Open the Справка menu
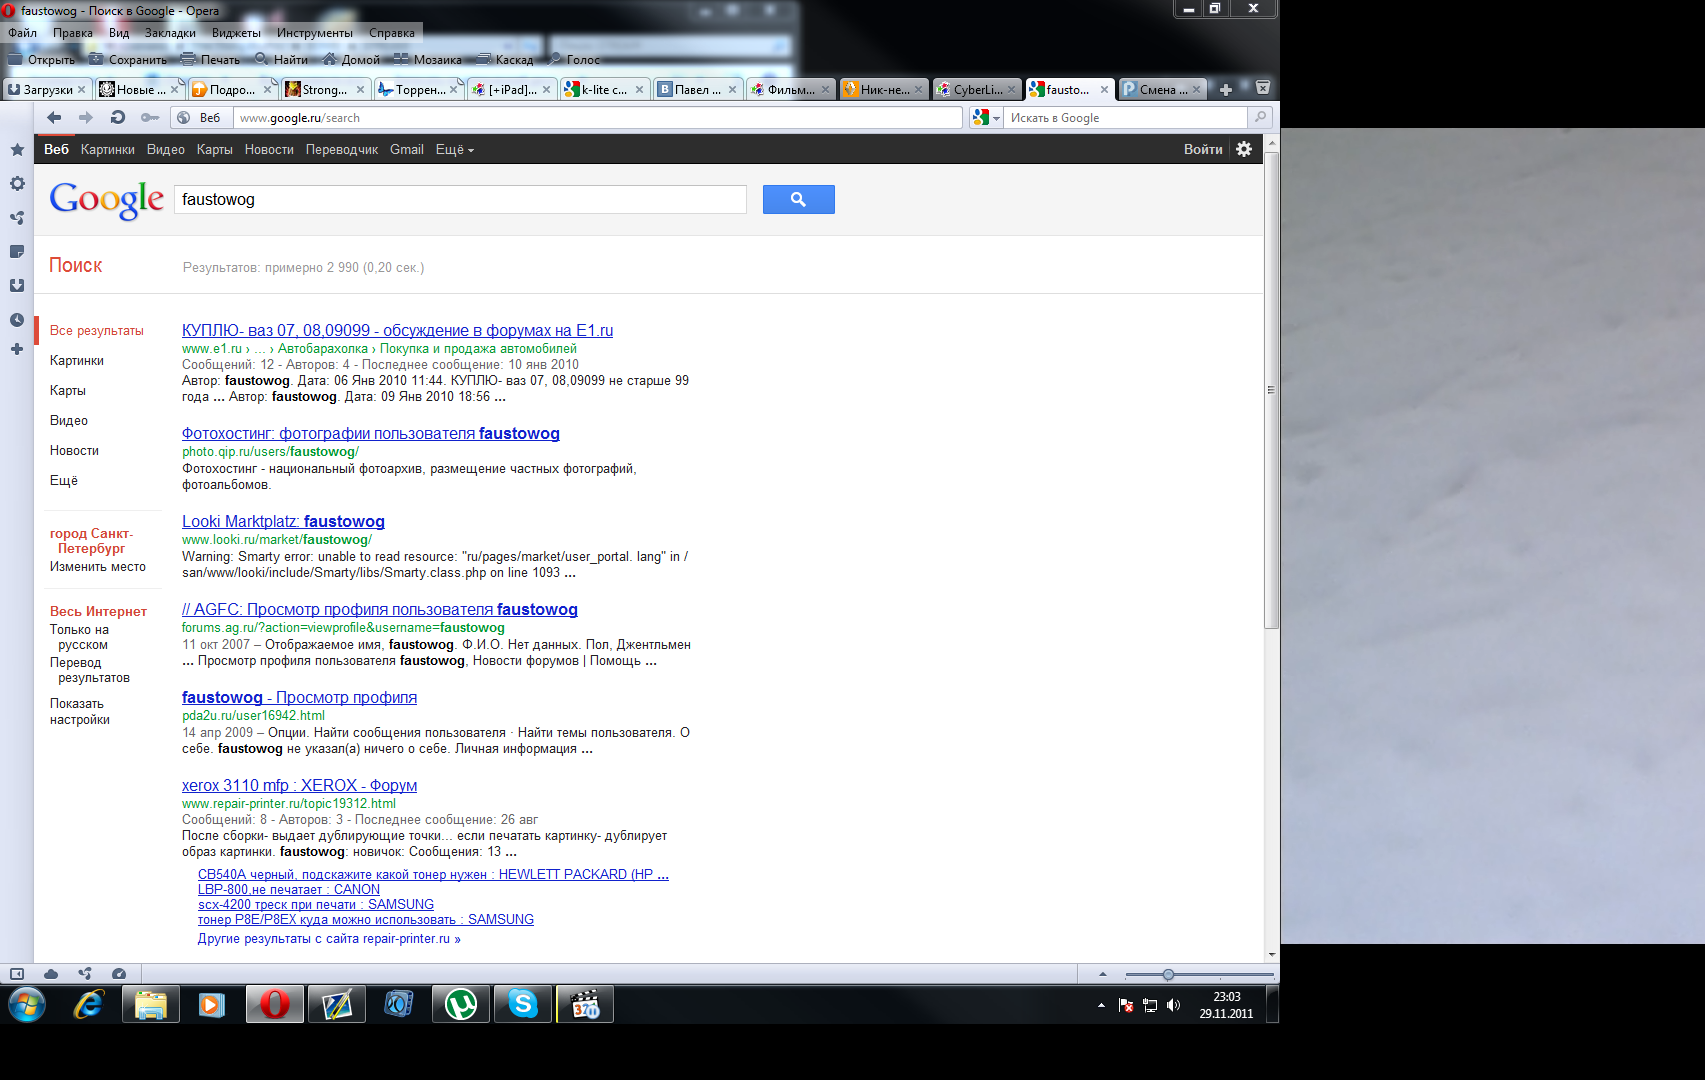Image resolution: width=1705 pixels, height=1080 pixels. coord(392,33)
